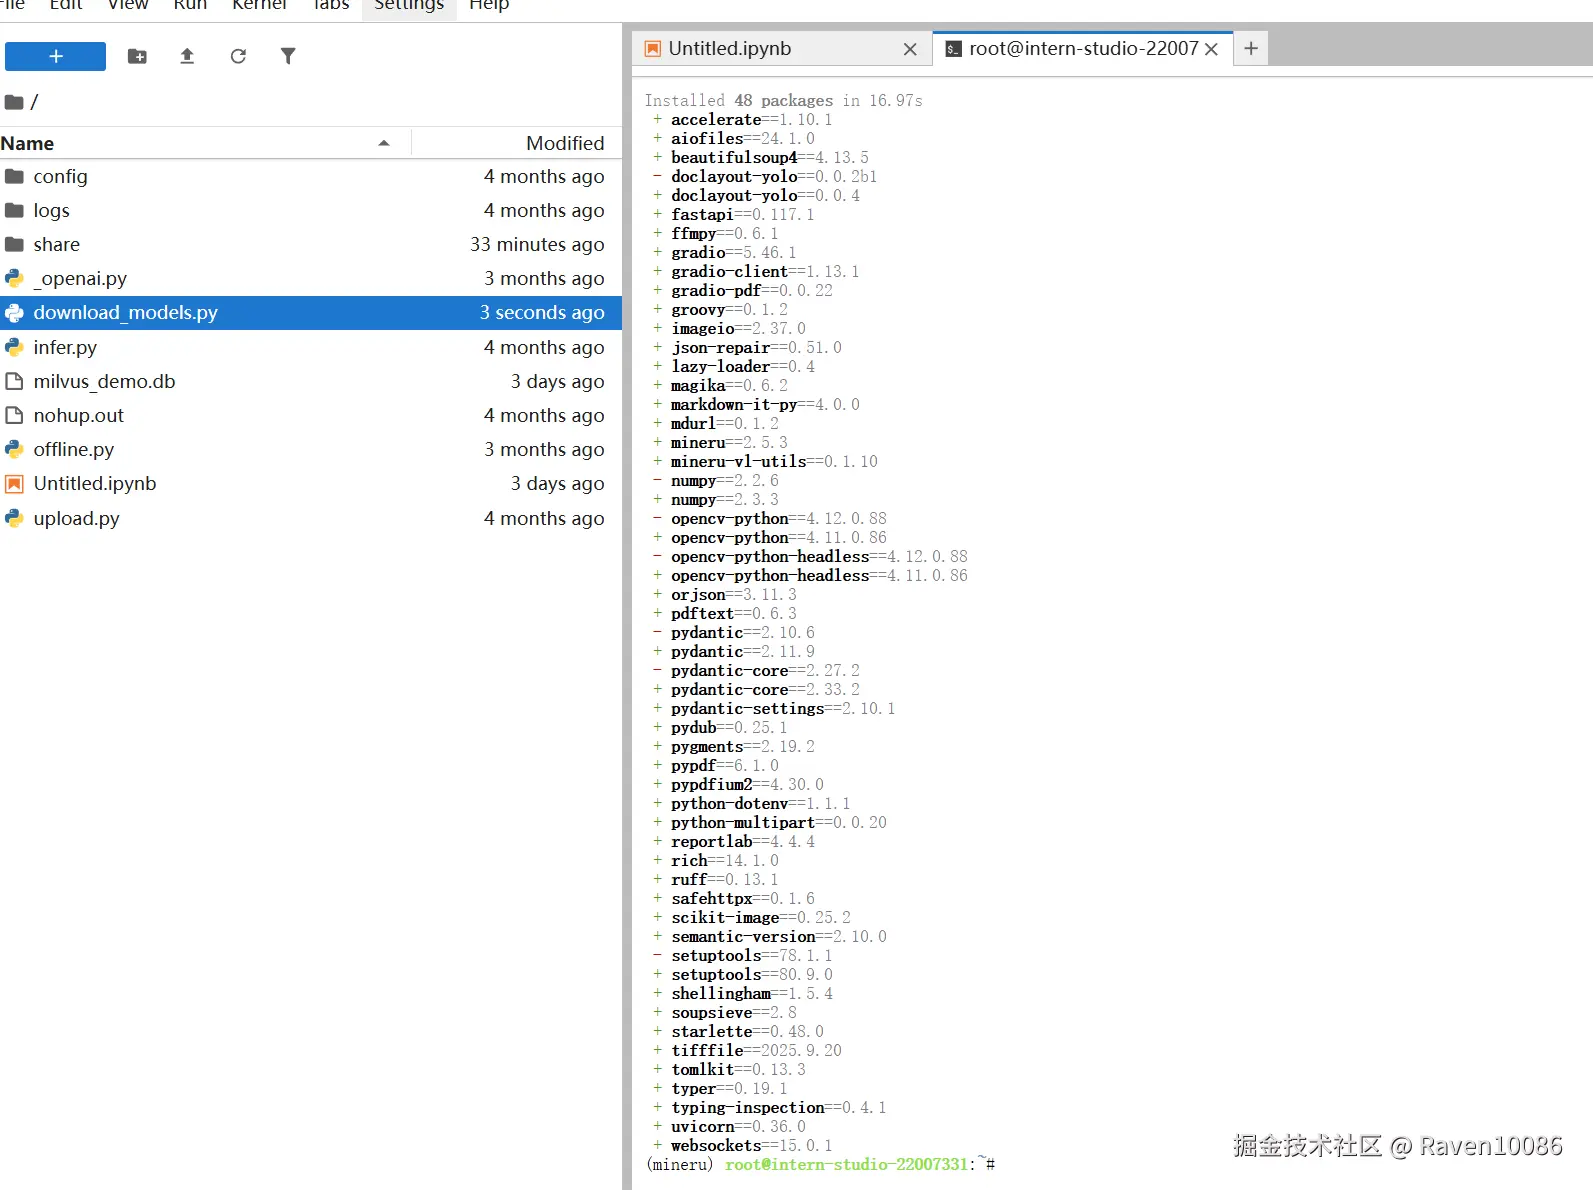This screenshot has height=1190, width=1593.
Task: Click the config folder icon
Action: (x=14, y=176)
